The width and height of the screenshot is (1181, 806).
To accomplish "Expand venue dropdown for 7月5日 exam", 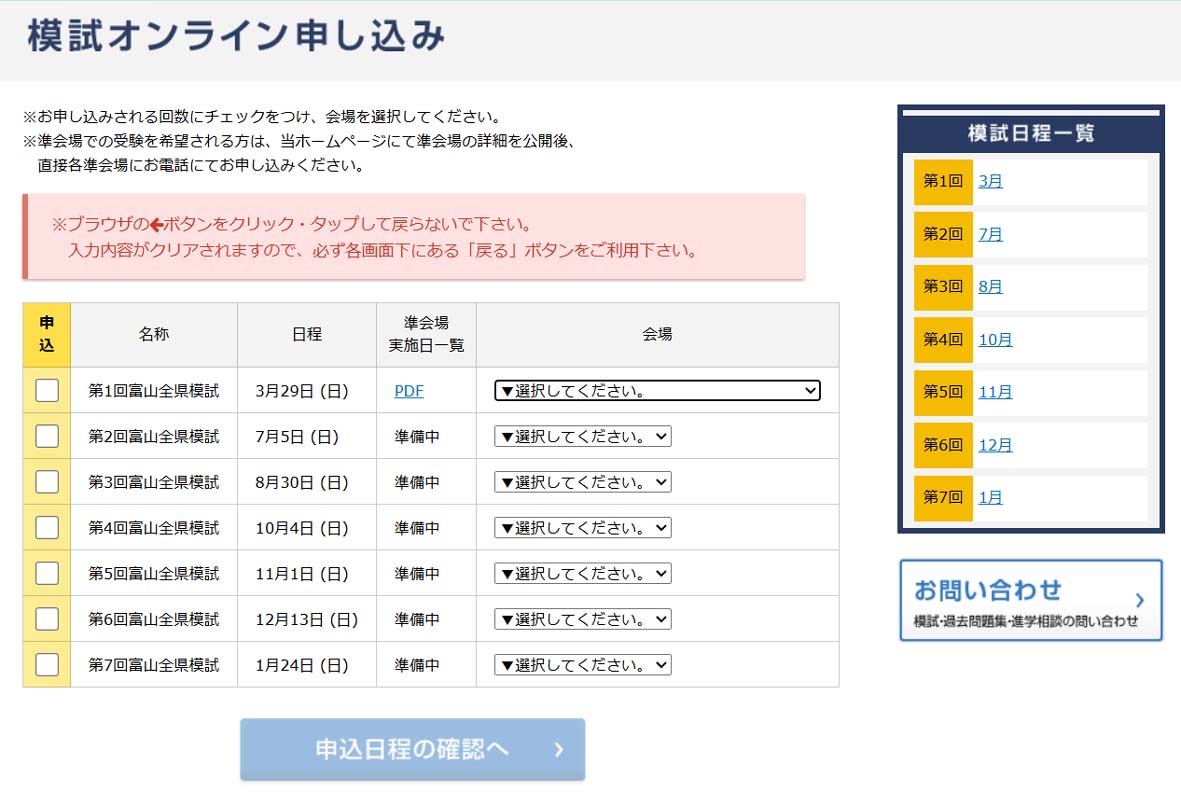I will pyautogui.click(x=582, y=437).
